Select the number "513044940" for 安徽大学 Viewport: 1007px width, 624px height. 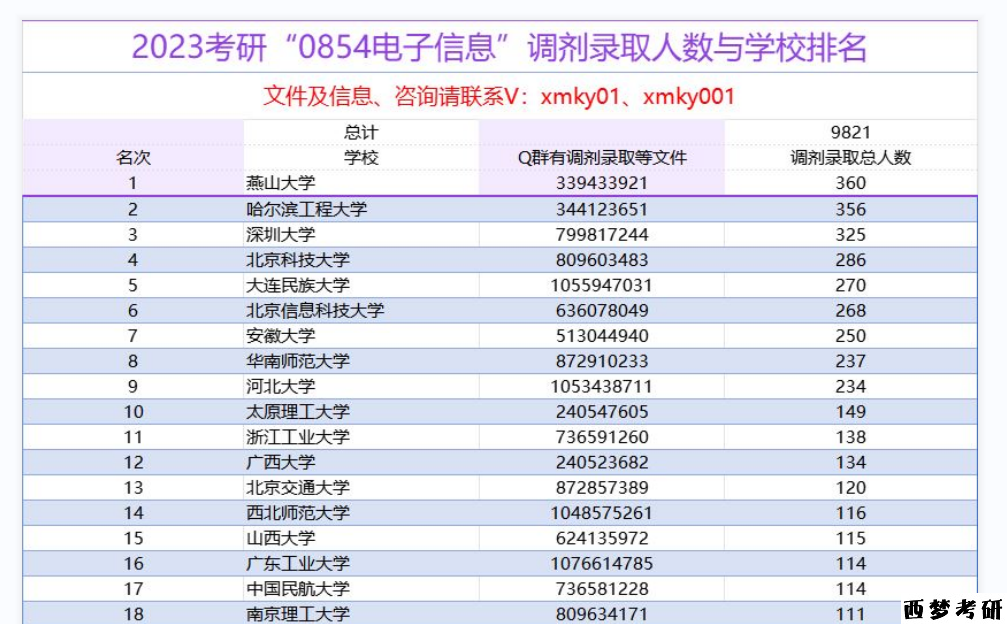click(602, 336)
